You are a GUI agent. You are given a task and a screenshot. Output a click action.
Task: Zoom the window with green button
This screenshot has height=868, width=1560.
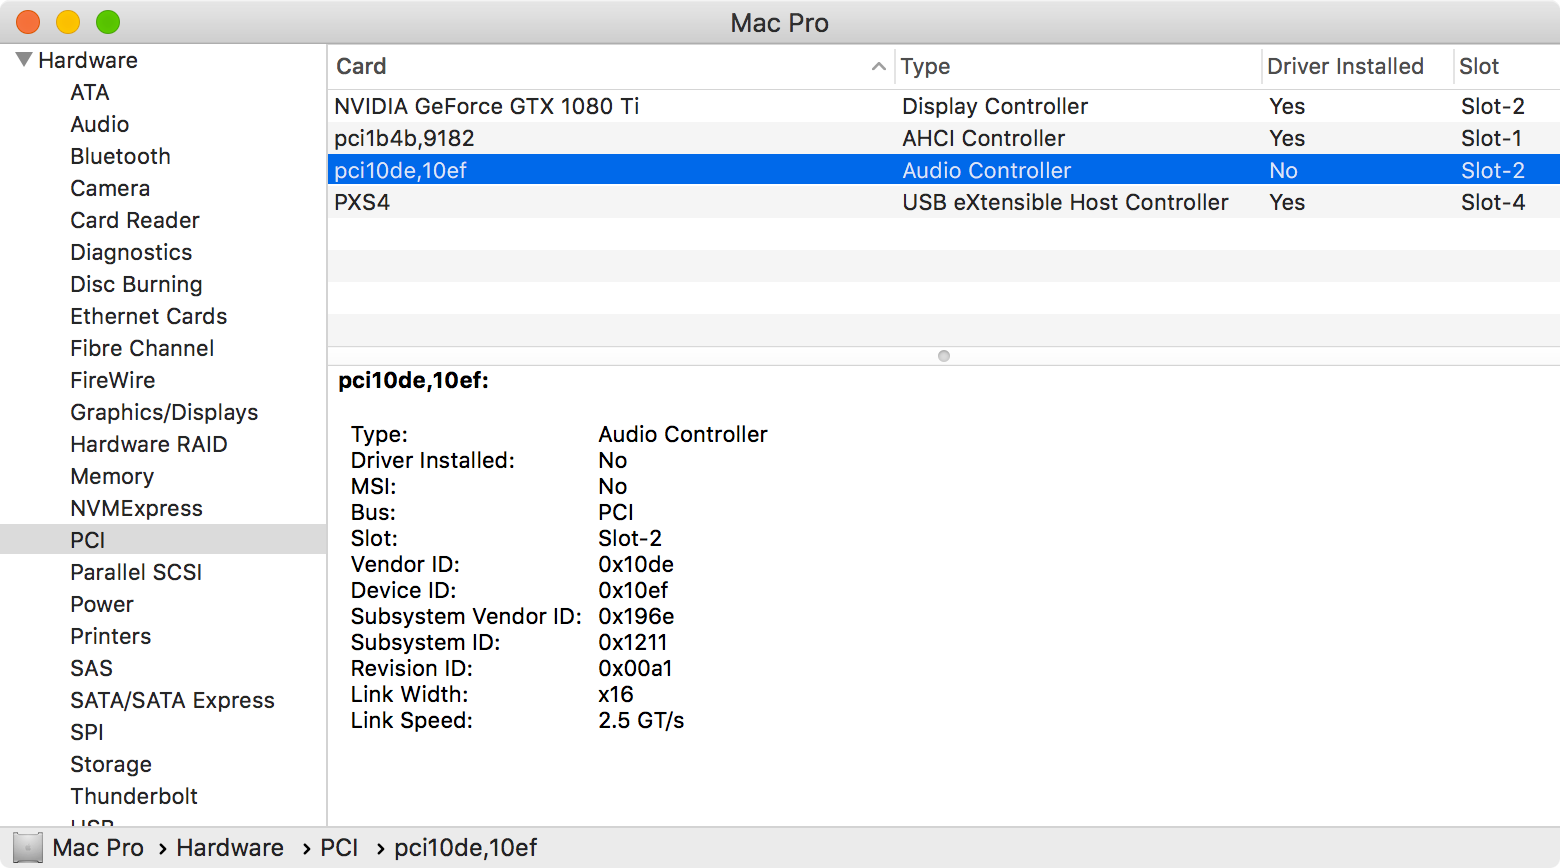coord(108,22)
